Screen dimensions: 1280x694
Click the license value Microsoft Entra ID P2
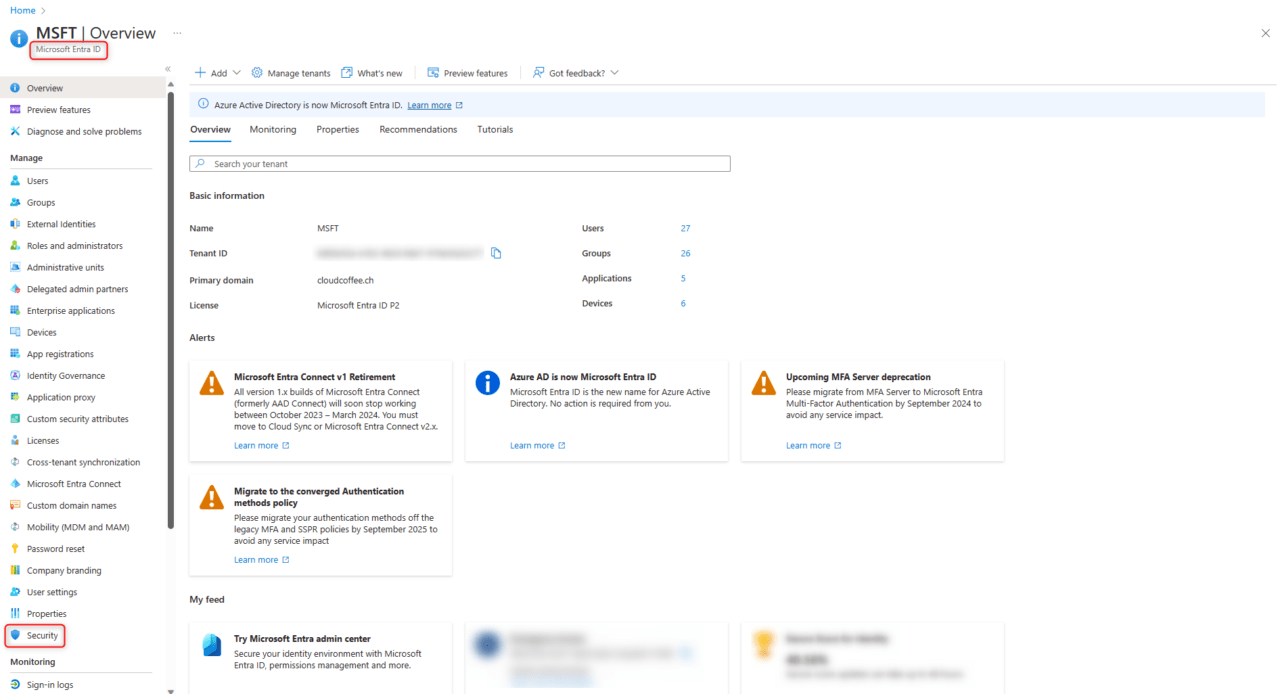click(358, 306)
